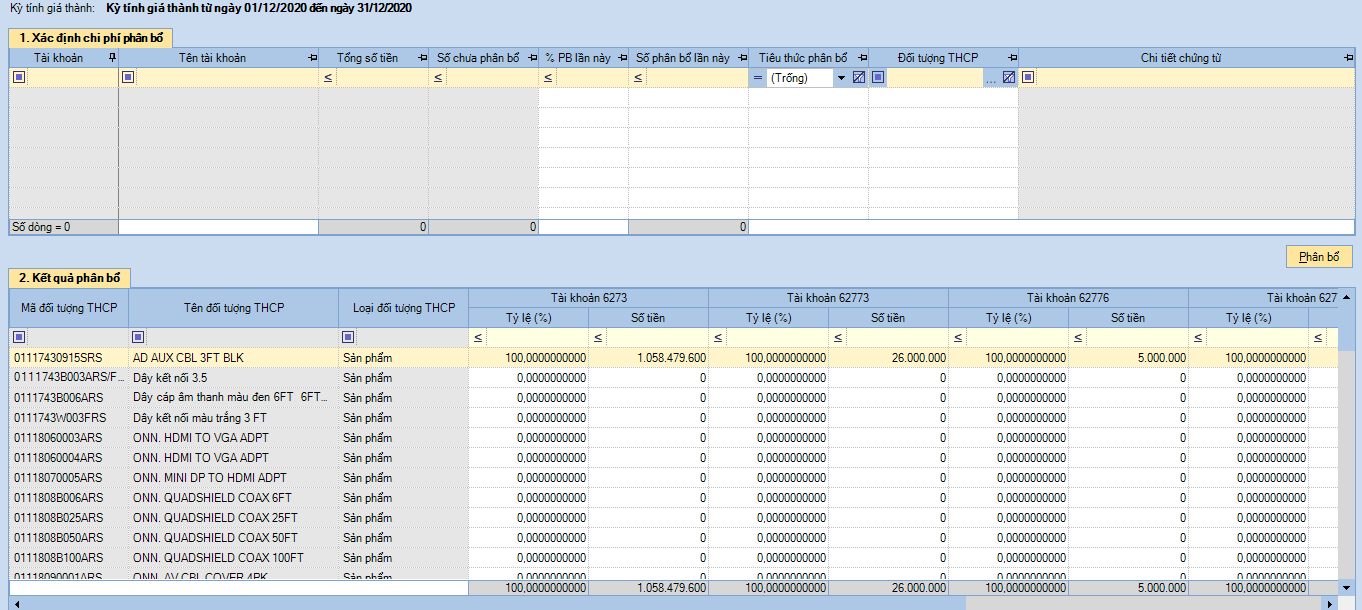Switch to tab 1. Xác định chi phí phân bổ
Image resolution: width=1362 pixels, height=610 pixels.
tap(91, 37)
